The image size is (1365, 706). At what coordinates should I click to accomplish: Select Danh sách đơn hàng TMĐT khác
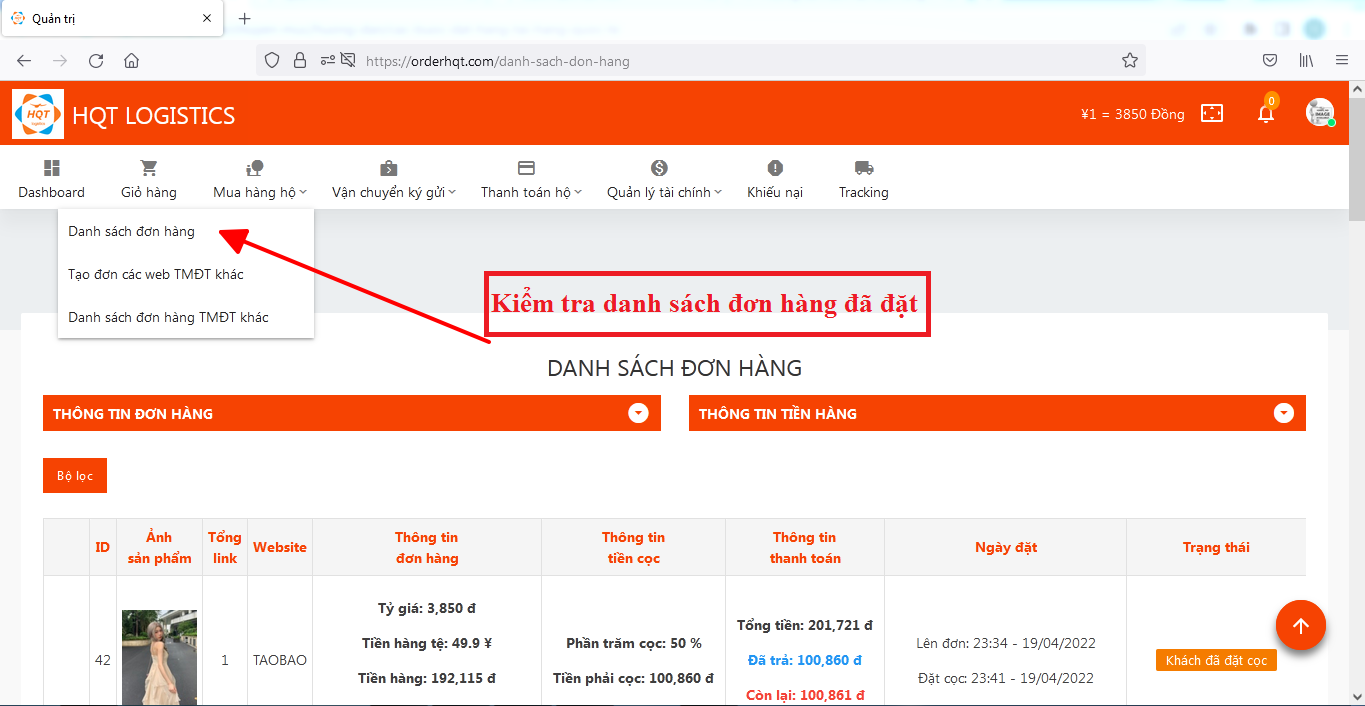pos(168,317)
